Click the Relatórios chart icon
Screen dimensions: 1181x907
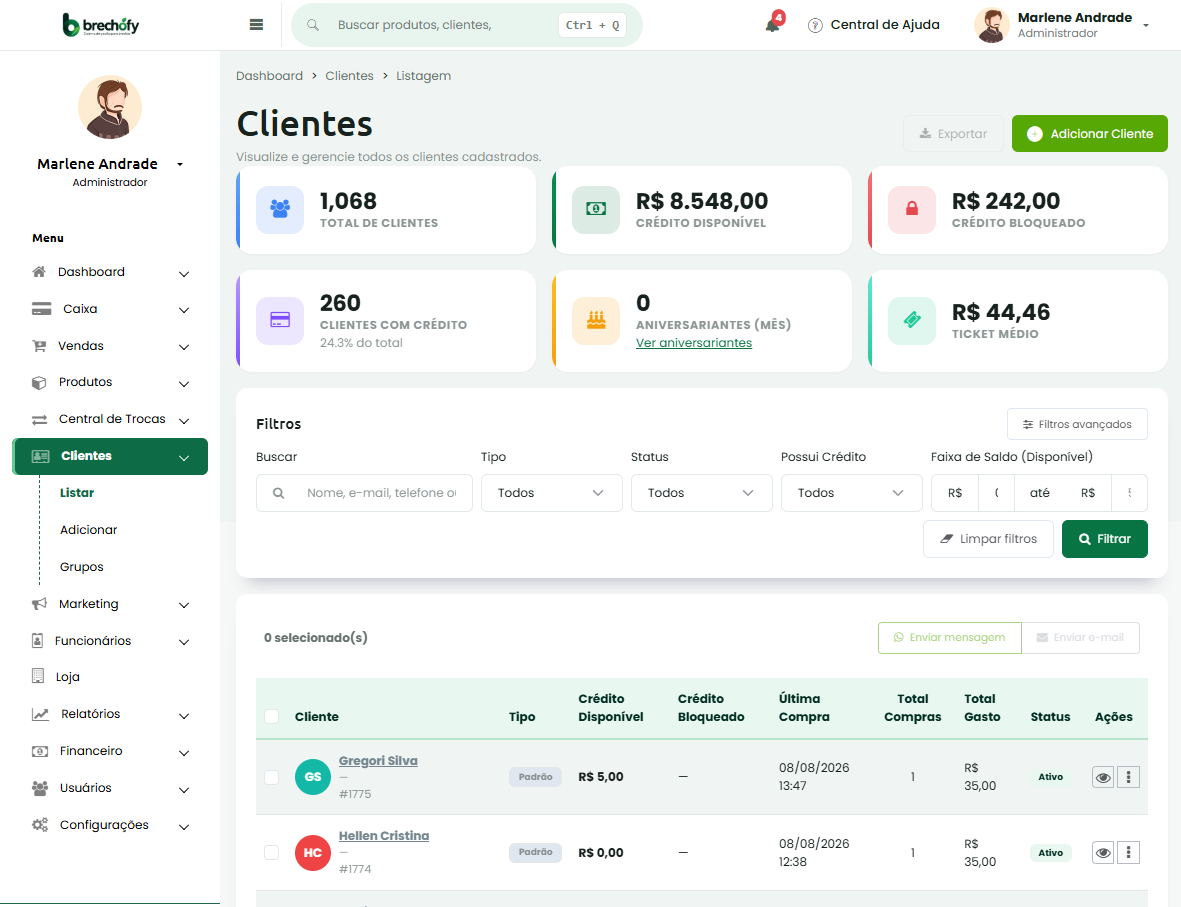(x=41, y=714)
